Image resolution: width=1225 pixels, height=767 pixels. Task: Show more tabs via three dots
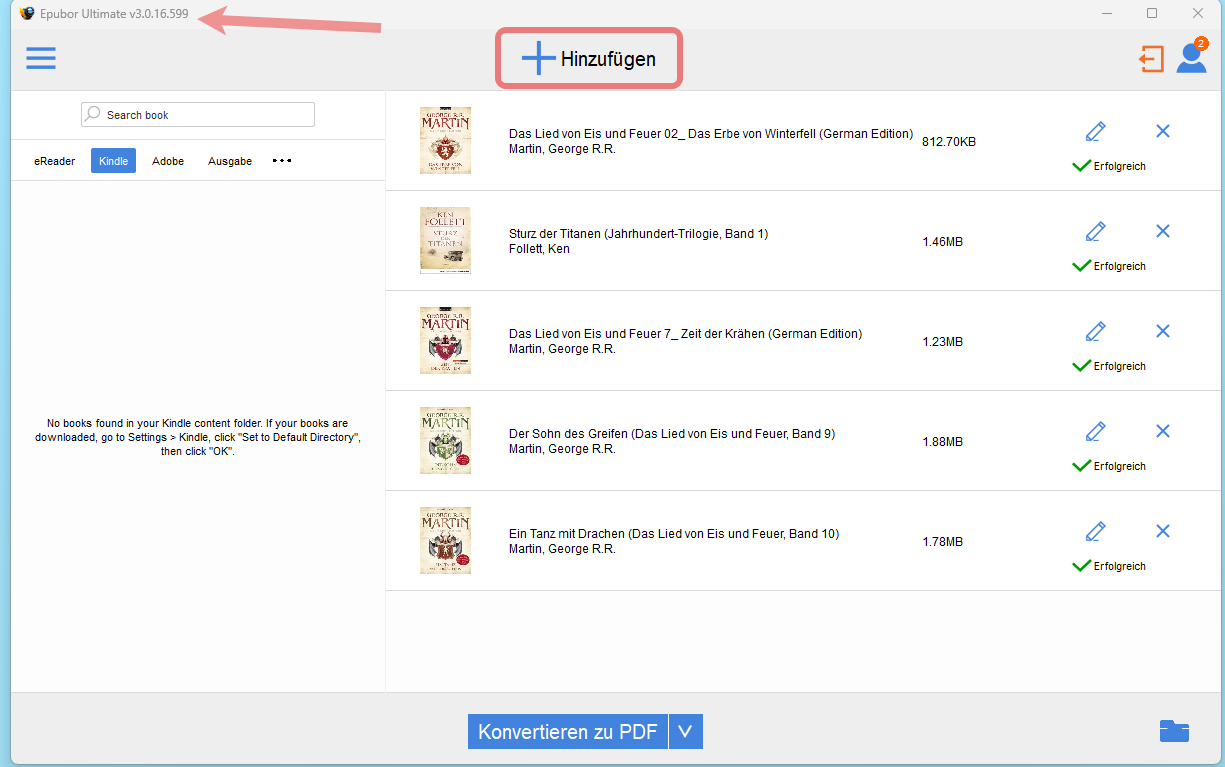click(x=282, y=160)
